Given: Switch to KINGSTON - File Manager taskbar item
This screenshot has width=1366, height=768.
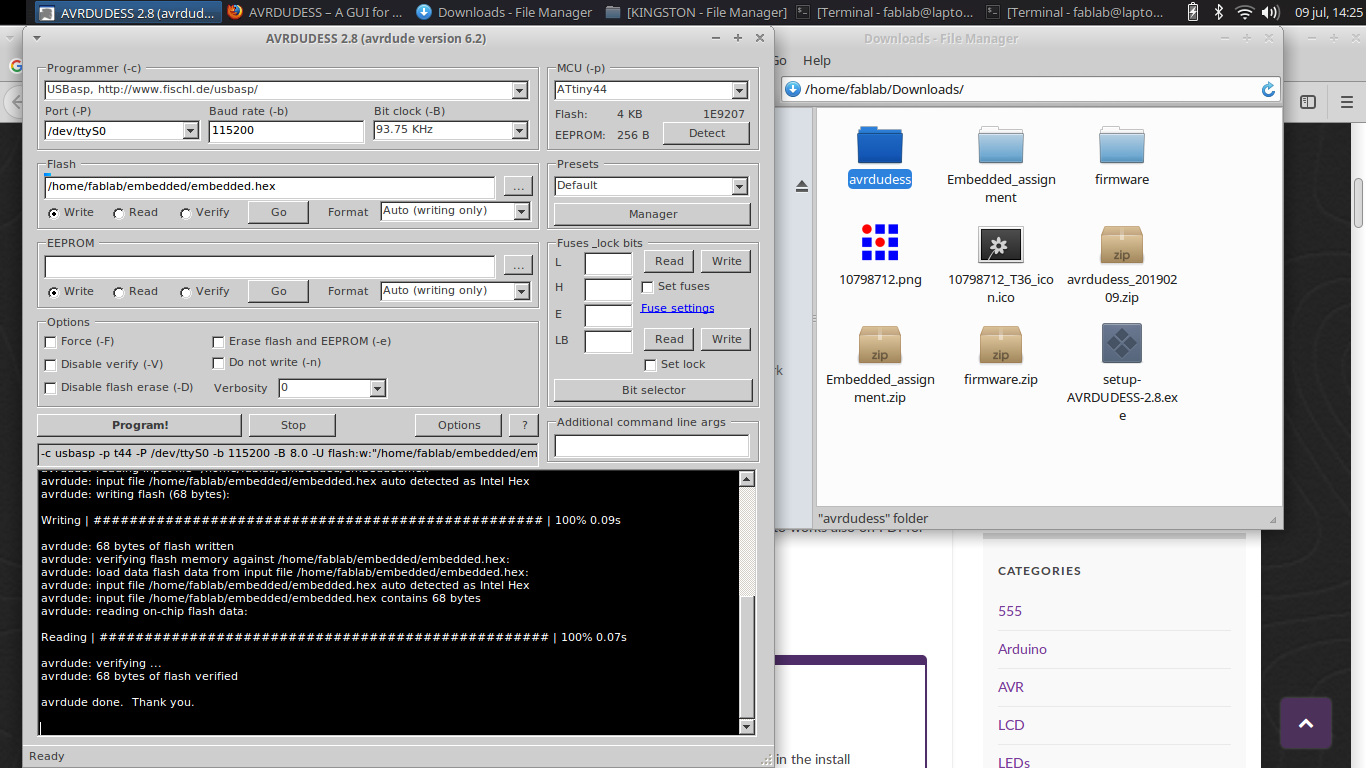Looking at the screenshot, I should 696,12.
